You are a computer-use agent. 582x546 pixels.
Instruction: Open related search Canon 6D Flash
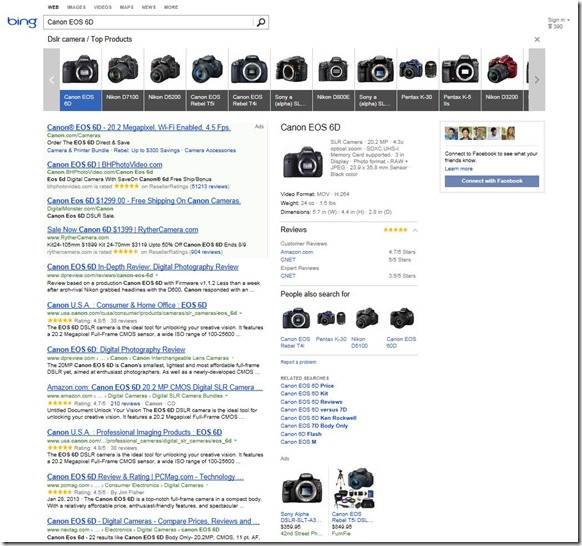pyautogui.click(x=301, y=434)
